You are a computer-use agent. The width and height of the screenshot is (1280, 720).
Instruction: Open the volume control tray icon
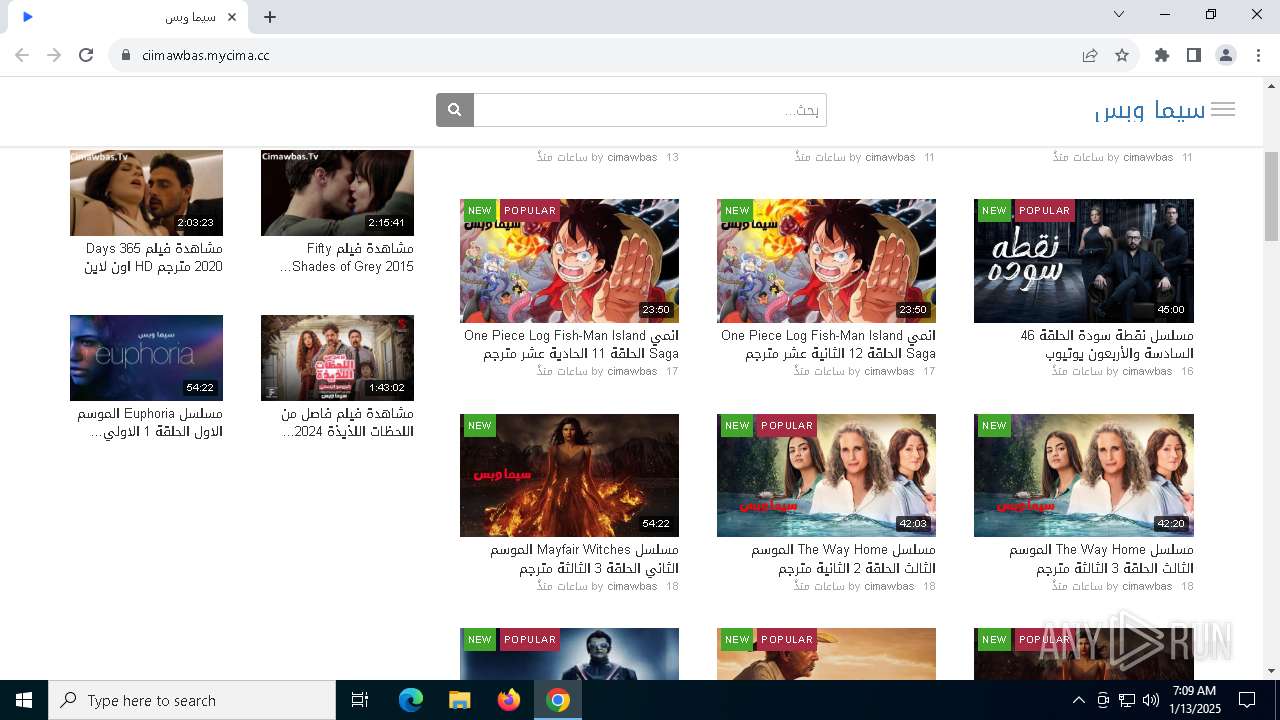tap(1151, 700)
